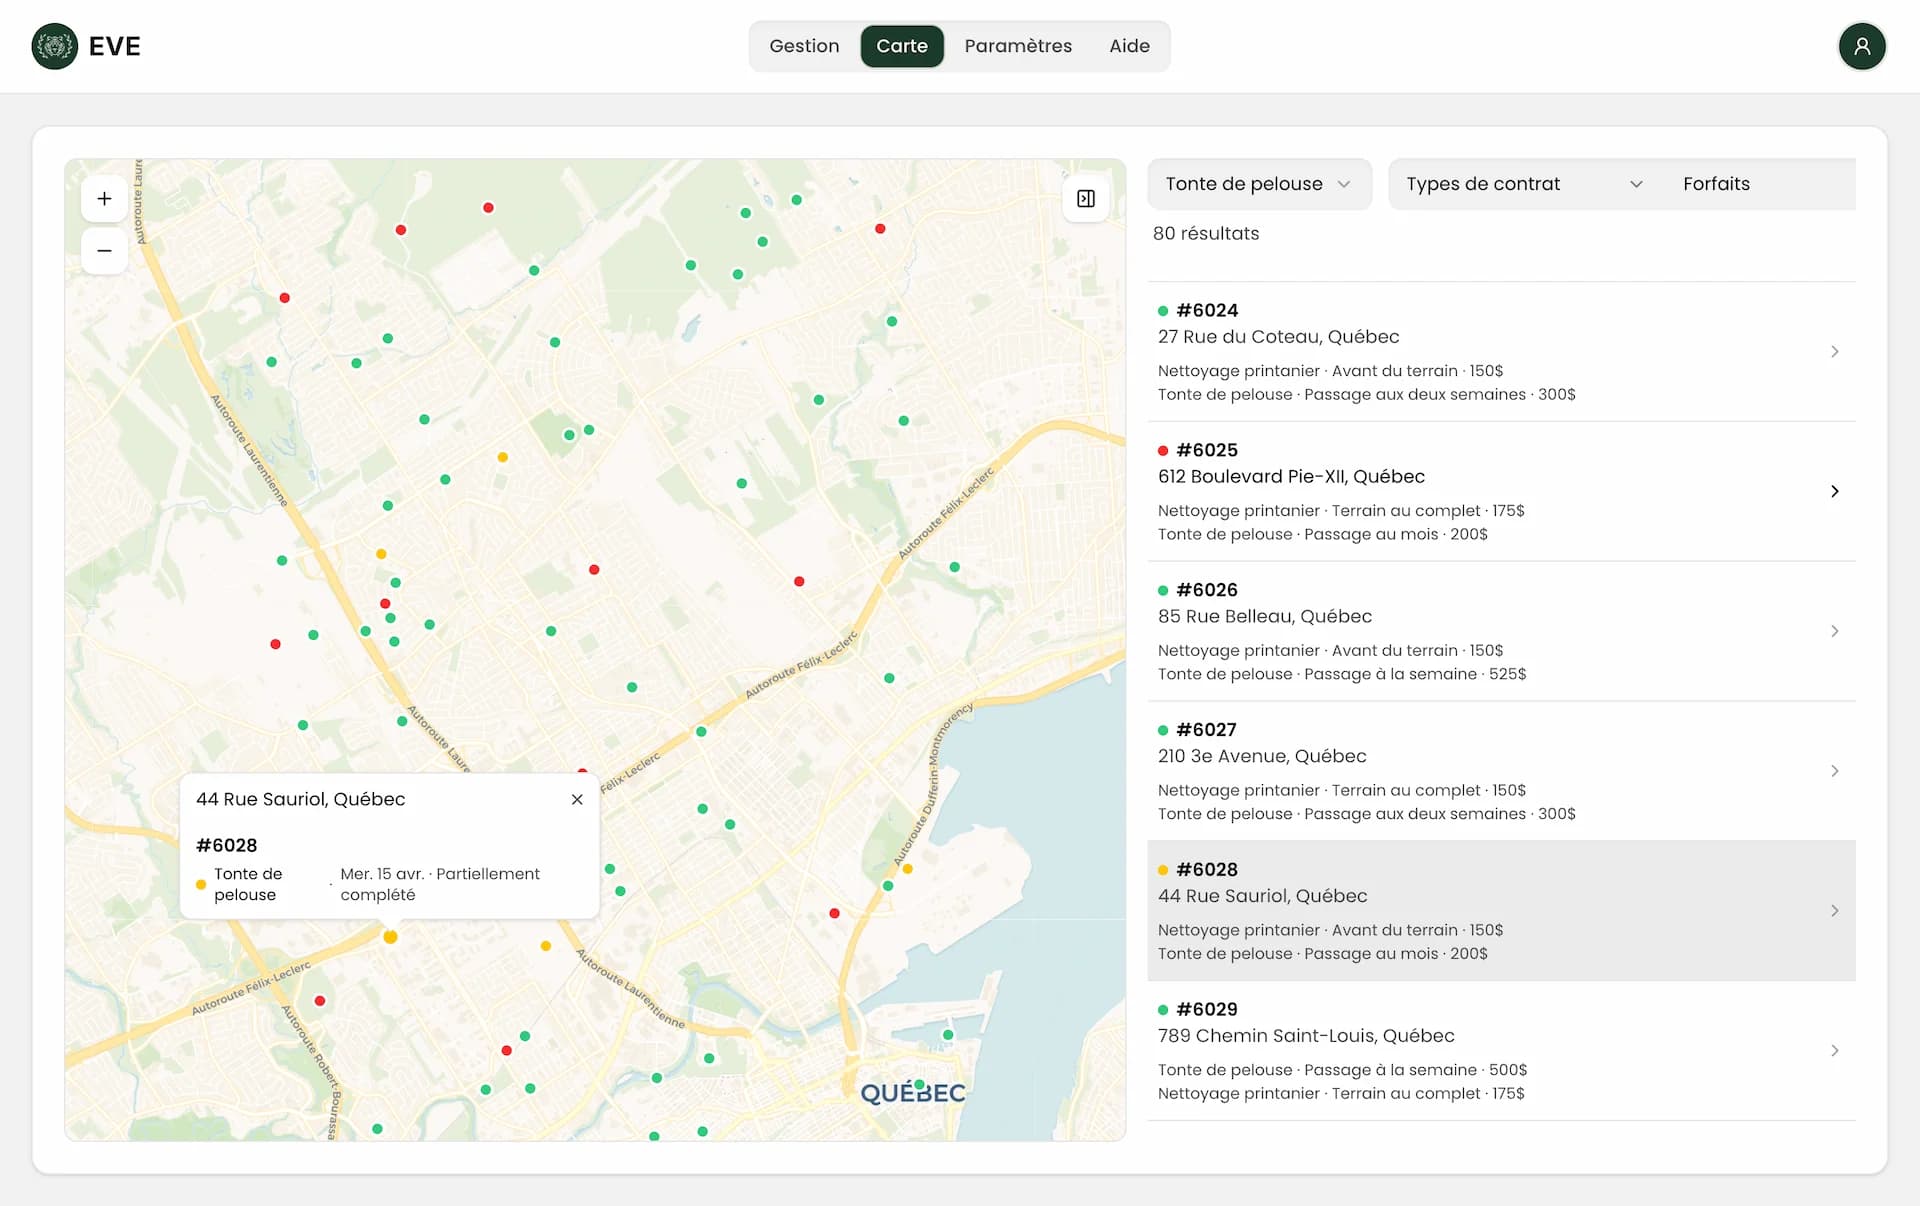Click the large yellow selected map marker
Viewport: 1920px width, 1206px height.
click(390, 937)
